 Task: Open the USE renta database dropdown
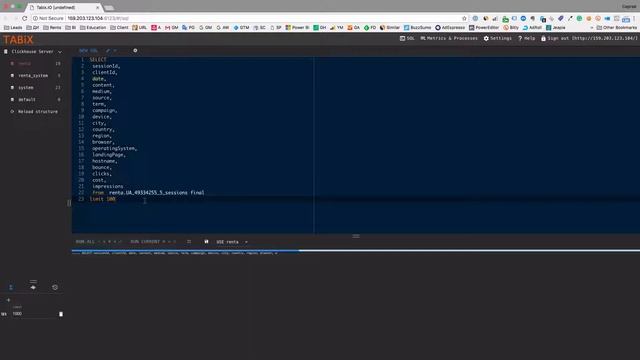tap(232, 242)
